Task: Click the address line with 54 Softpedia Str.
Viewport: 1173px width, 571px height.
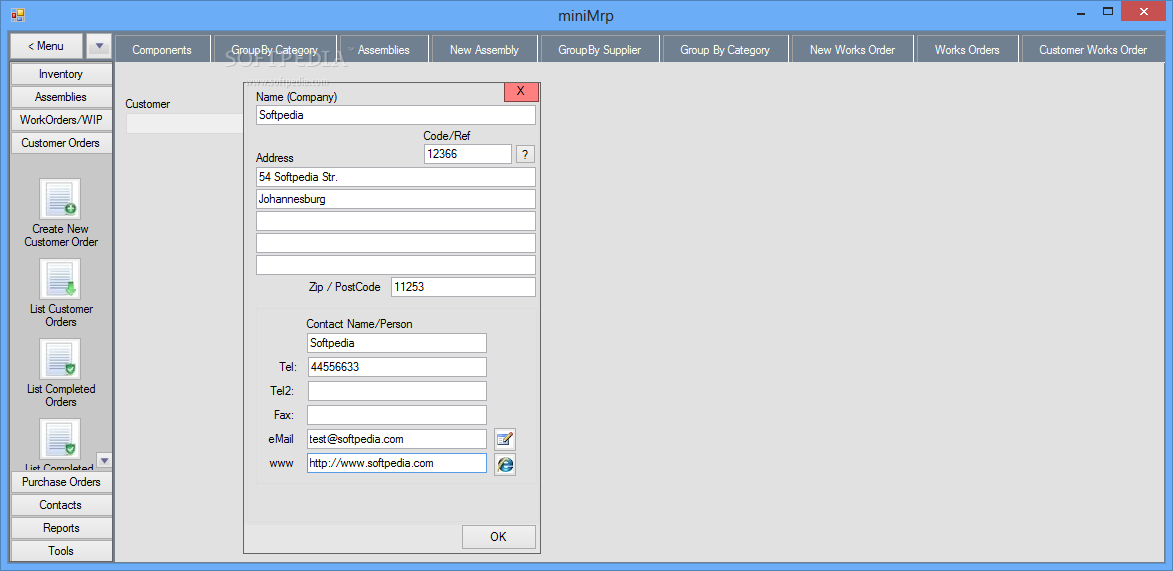Action: coord(396,177)
